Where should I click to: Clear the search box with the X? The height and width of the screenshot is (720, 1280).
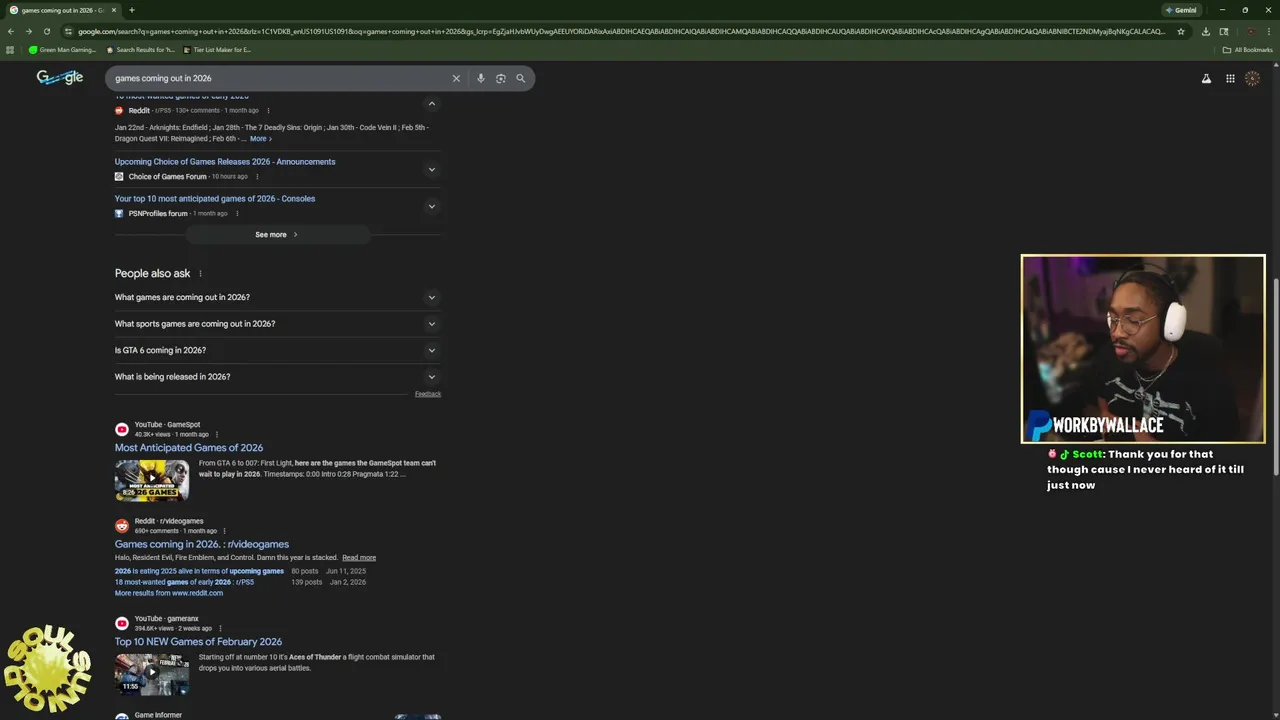[456, 78]
